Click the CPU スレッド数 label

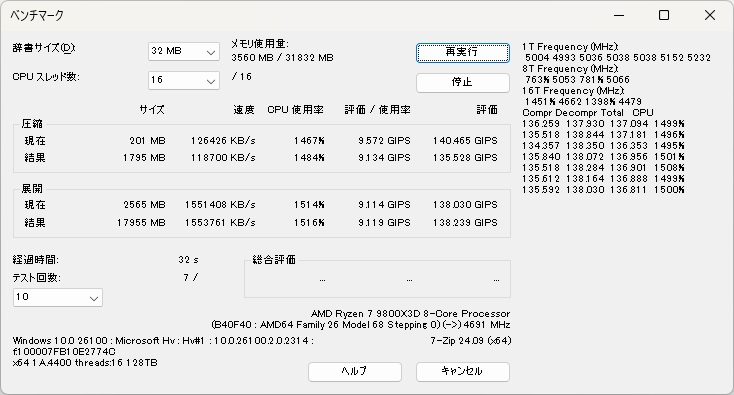pyautogui.click(x=46, y=77)
